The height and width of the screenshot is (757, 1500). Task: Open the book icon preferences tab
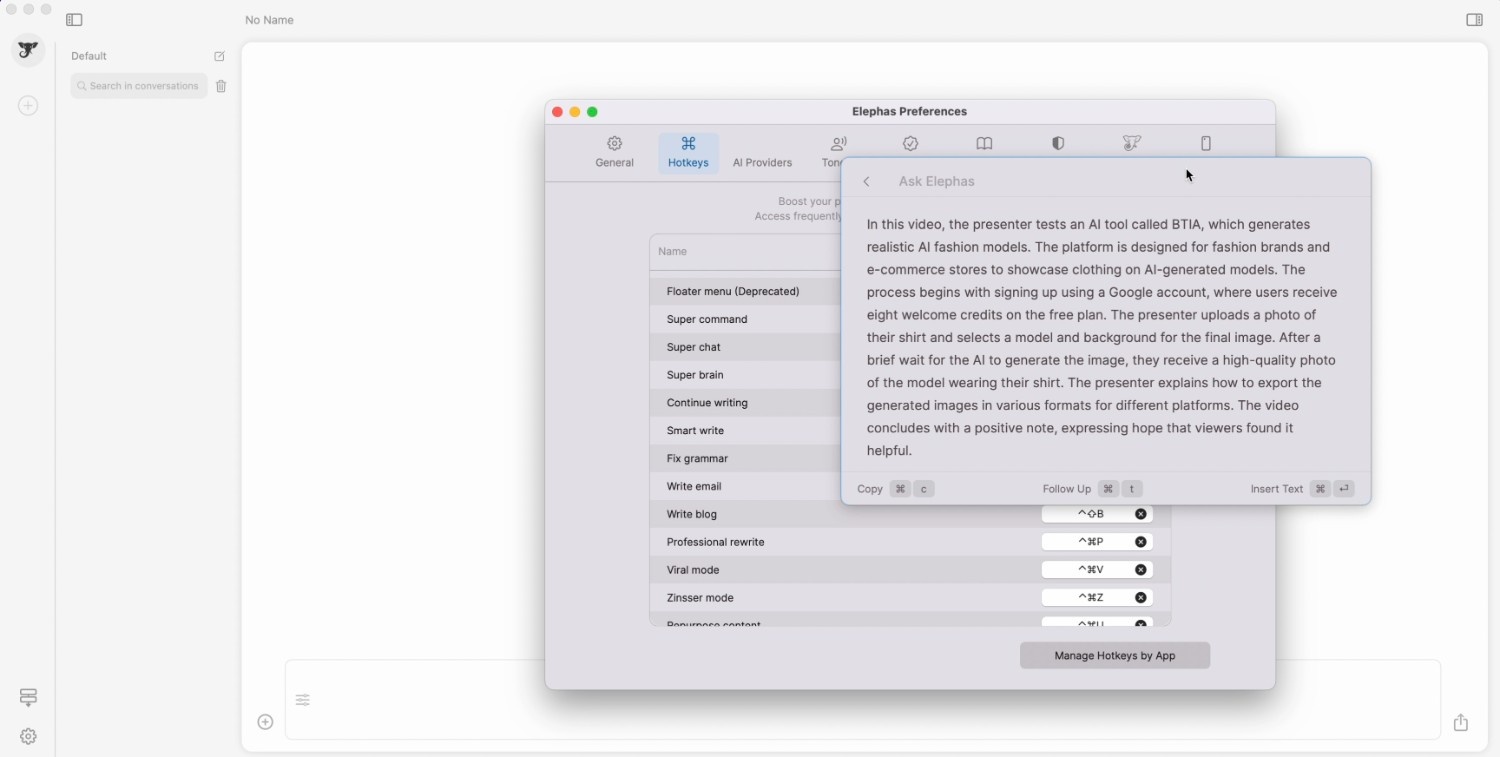tap(984, 144)
